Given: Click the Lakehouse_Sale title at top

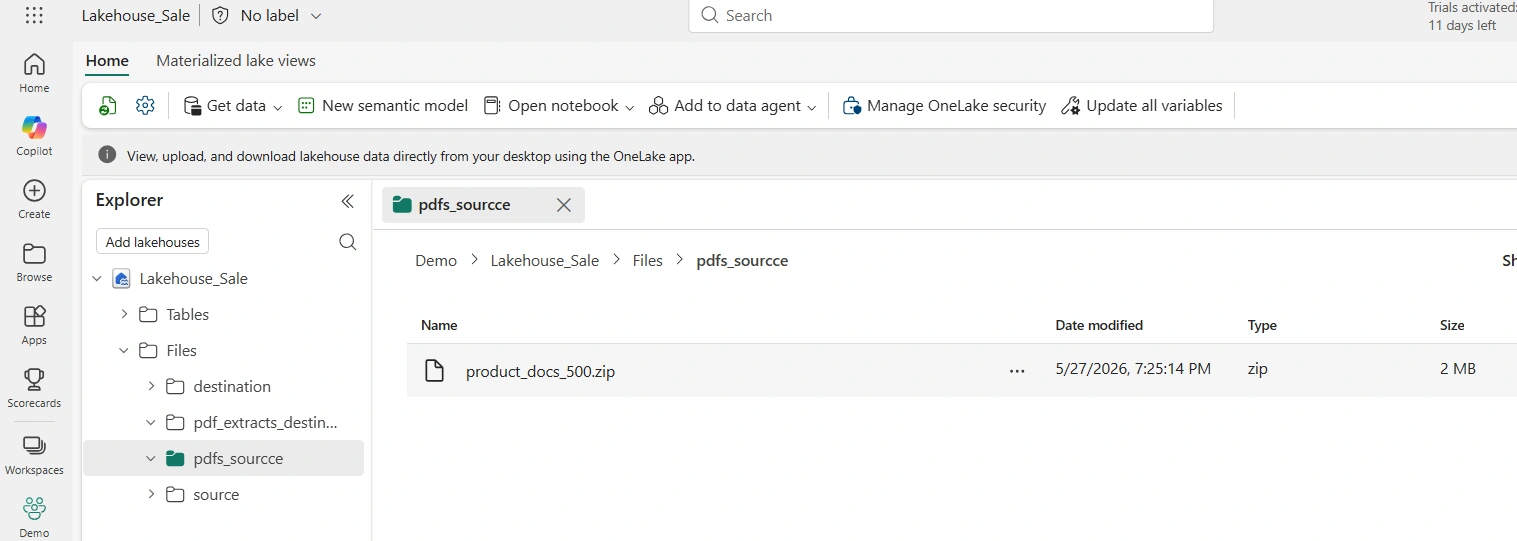Looking at the screenshot, I should (x=136, y=16).
